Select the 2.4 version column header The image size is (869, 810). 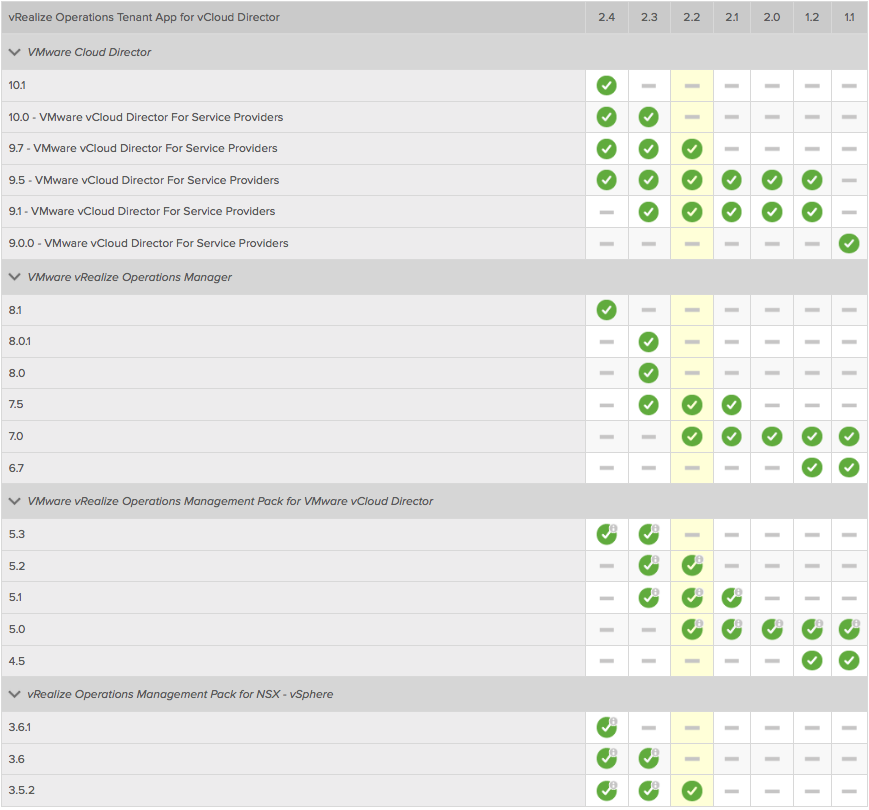pos(606,17)
